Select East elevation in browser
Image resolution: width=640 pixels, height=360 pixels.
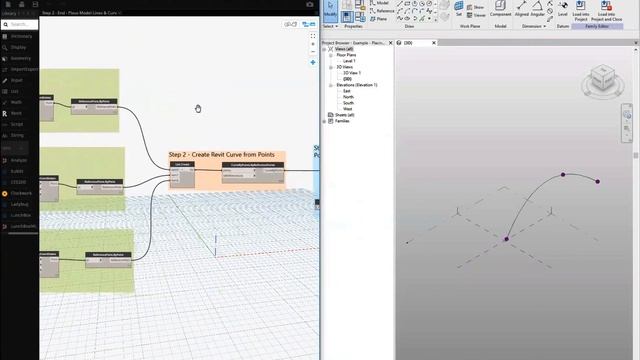(347, 91)
